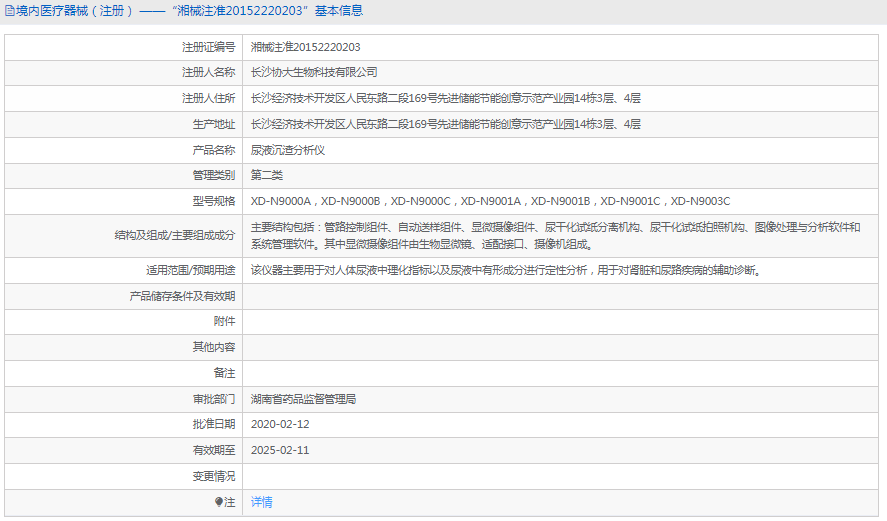887x521 pixels.
Task: Select model specification list starting XD-N9000A
Action: click(x=490, y=201)
